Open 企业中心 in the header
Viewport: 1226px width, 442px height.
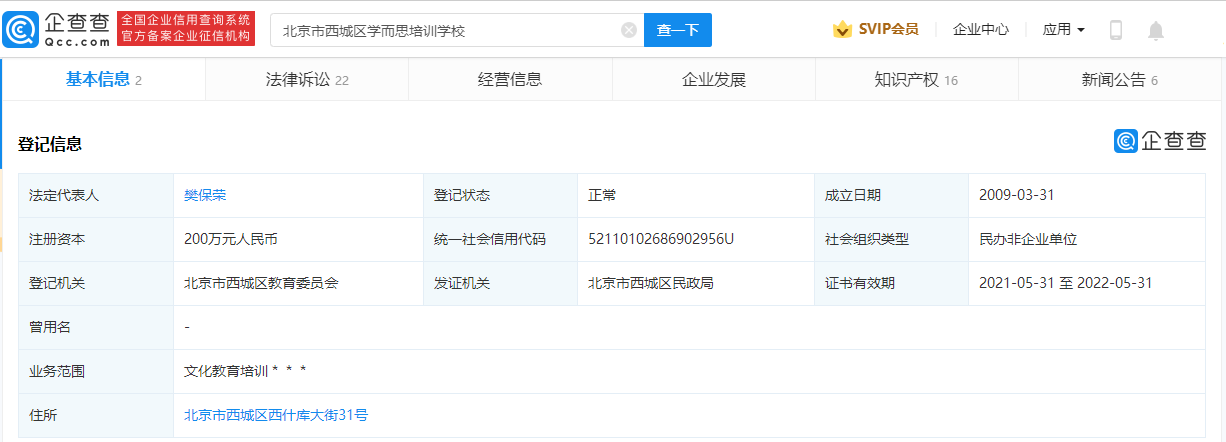tap(981, 30)
